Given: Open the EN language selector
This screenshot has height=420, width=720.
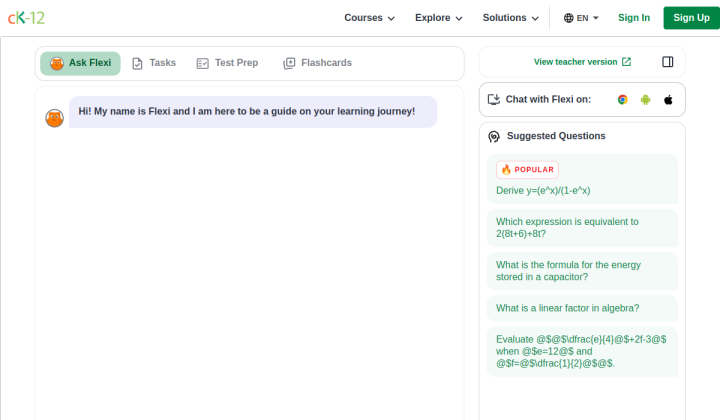Looking at the screenshot, I should [581, 18].
